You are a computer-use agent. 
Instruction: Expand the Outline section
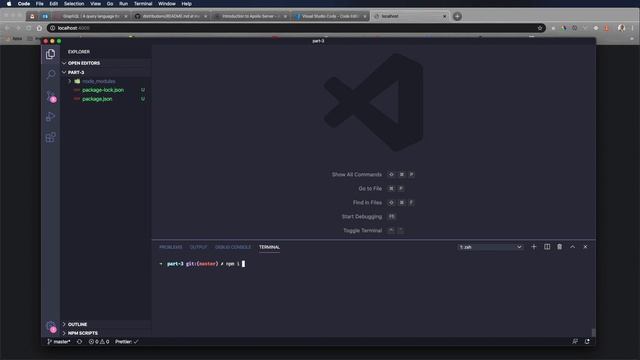[x=106, y=324]
